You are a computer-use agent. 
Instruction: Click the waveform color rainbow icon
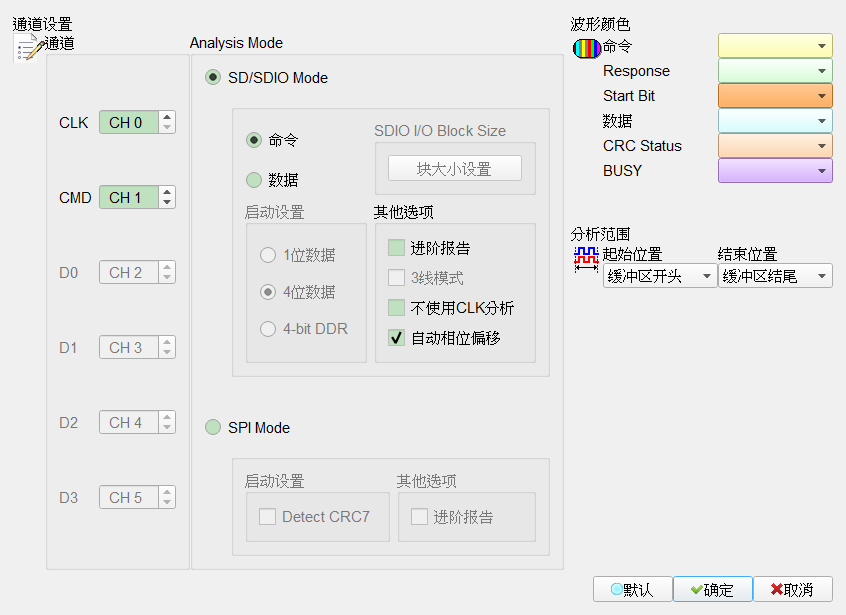pos(586,49)
